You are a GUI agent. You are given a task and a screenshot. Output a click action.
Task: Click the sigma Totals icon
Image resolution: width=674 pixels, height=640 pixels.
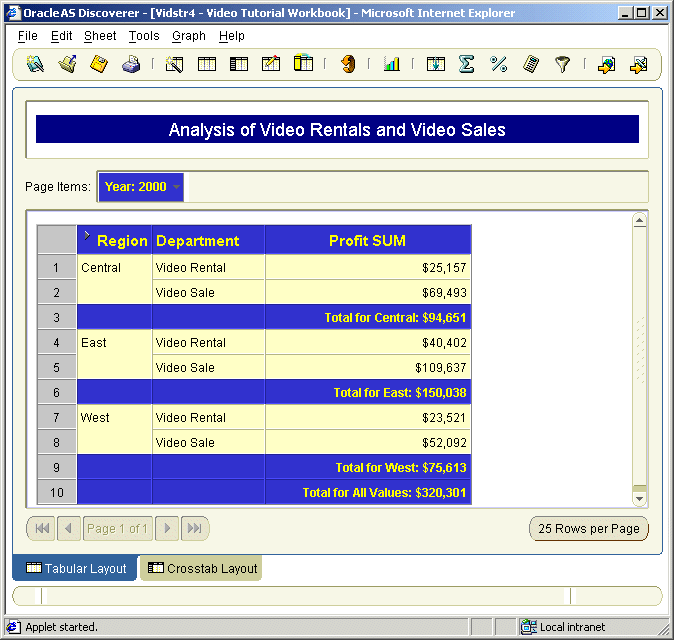point(466,64)
